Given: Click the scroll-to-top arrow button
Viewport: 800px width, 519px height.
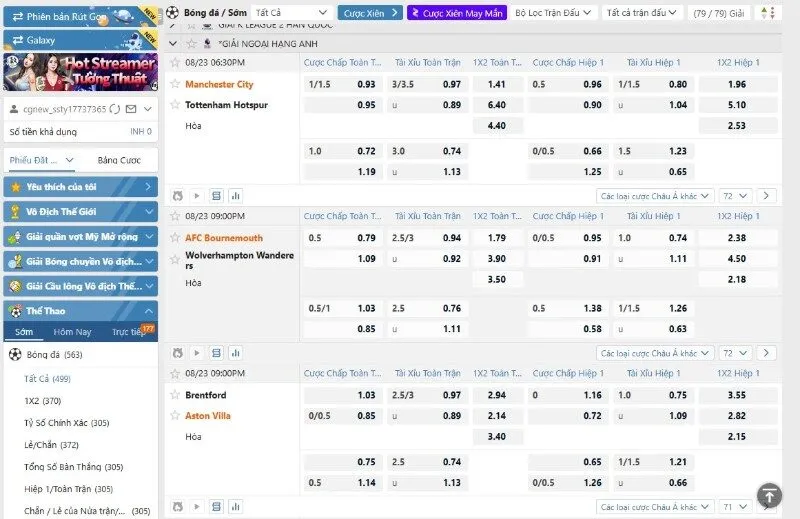Looking at the screenshot, I should [x=768, y=494].
